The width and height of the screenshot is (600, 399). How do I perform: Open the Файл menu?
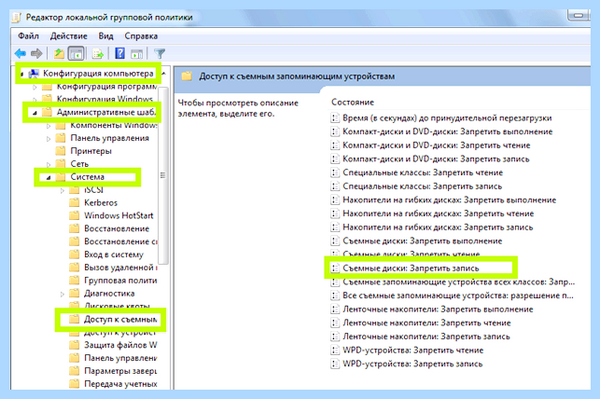click(x=28, y=36)
